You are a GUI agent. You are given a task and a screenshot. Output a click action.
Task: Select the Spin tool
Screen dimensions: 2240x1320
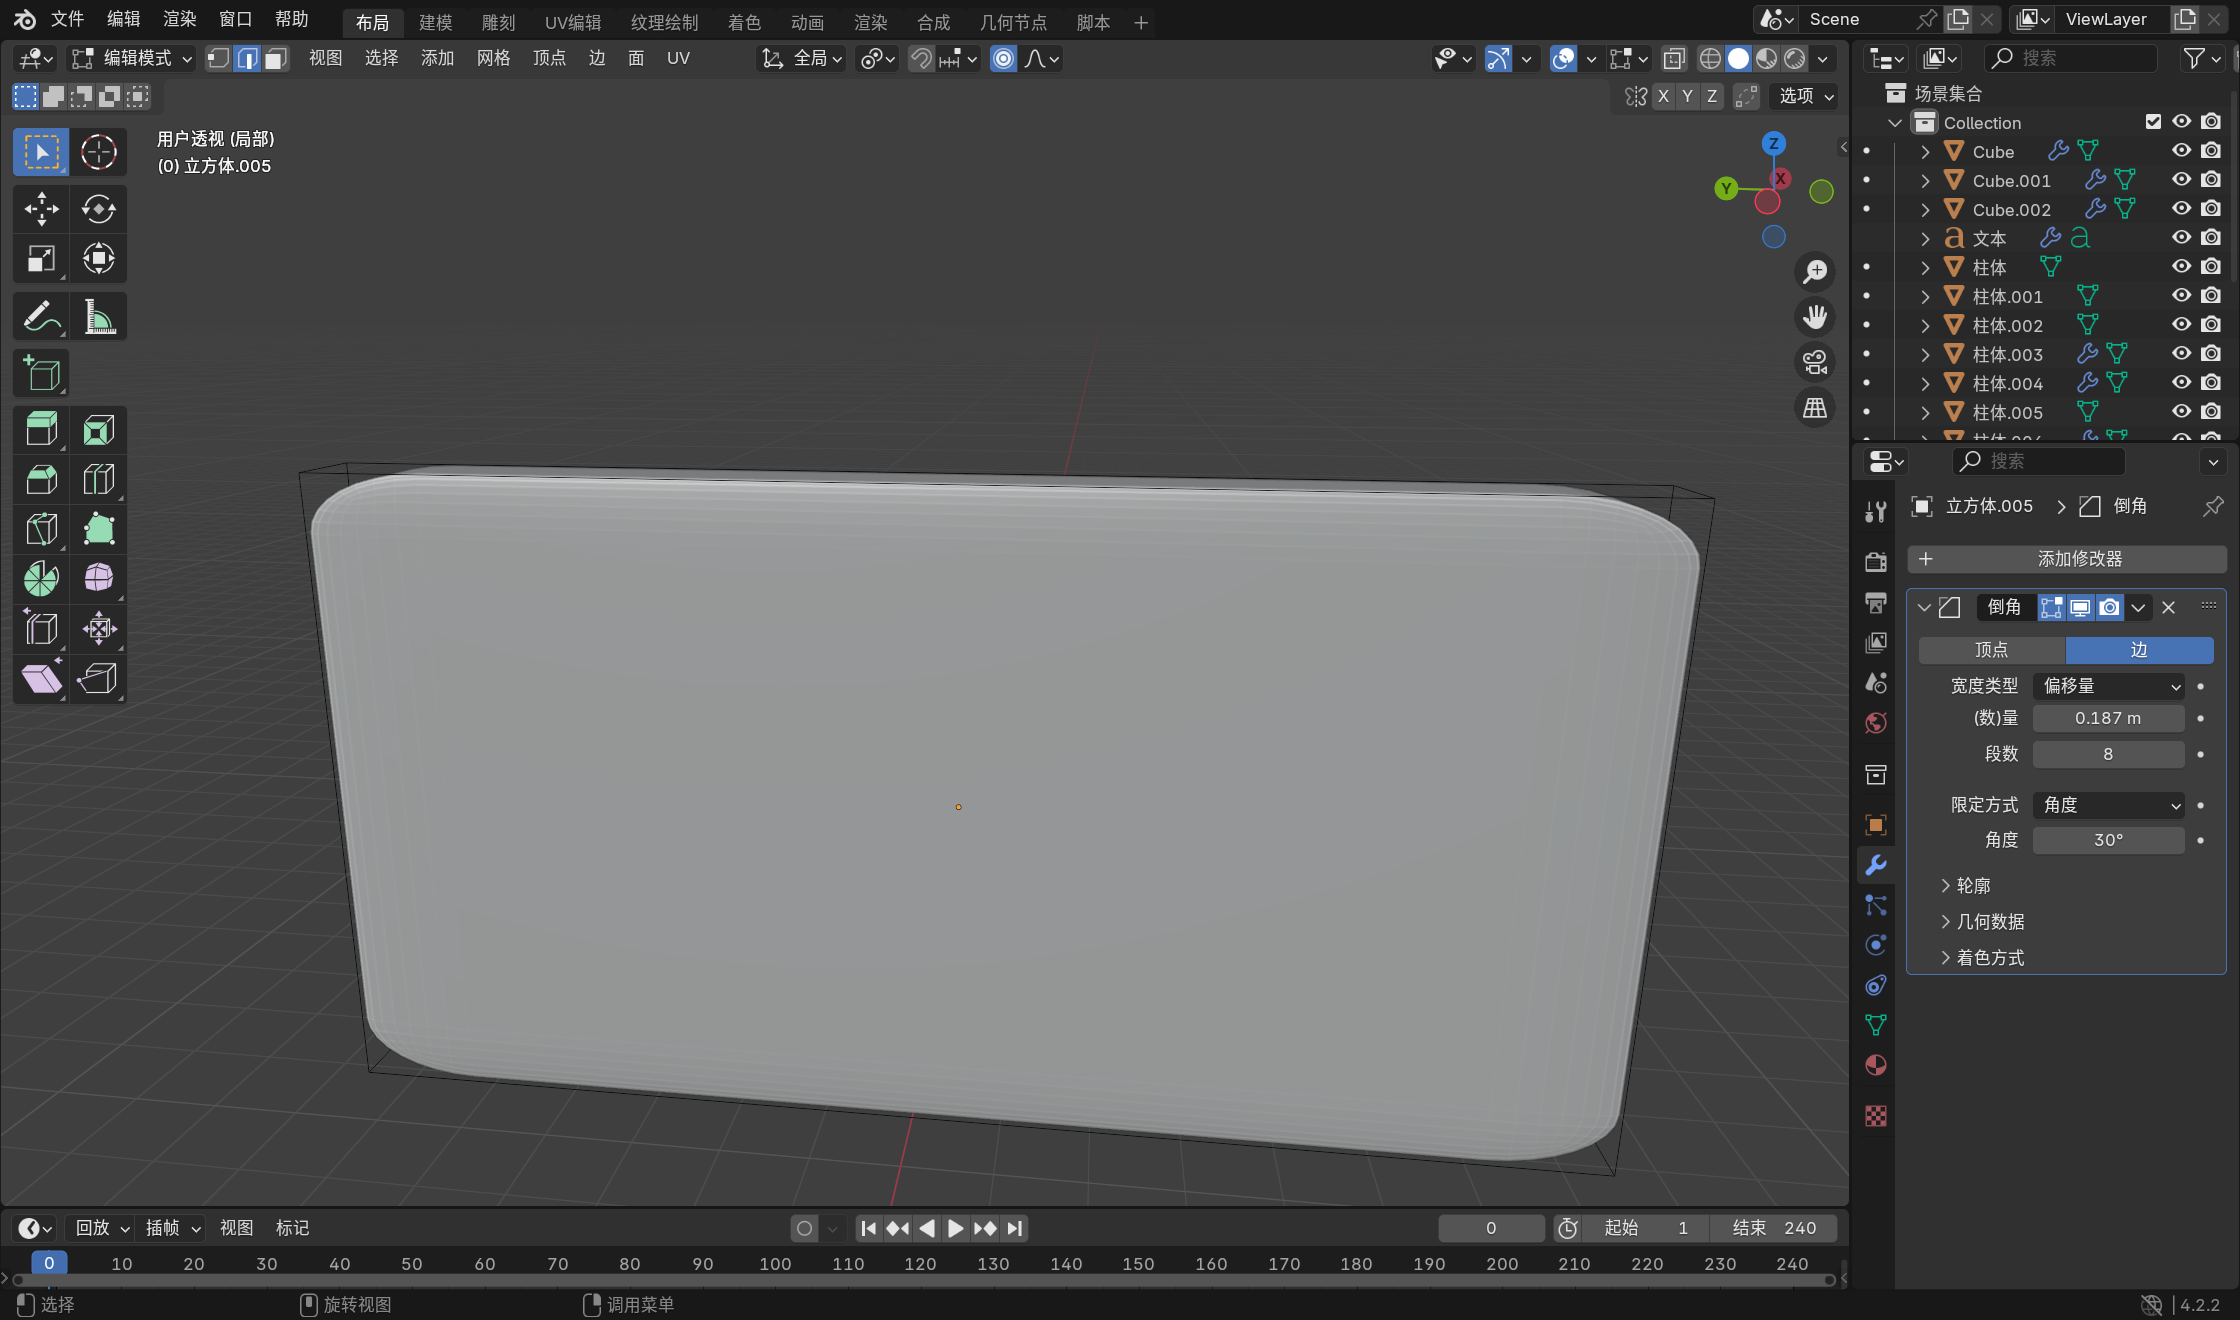point(41,578)
